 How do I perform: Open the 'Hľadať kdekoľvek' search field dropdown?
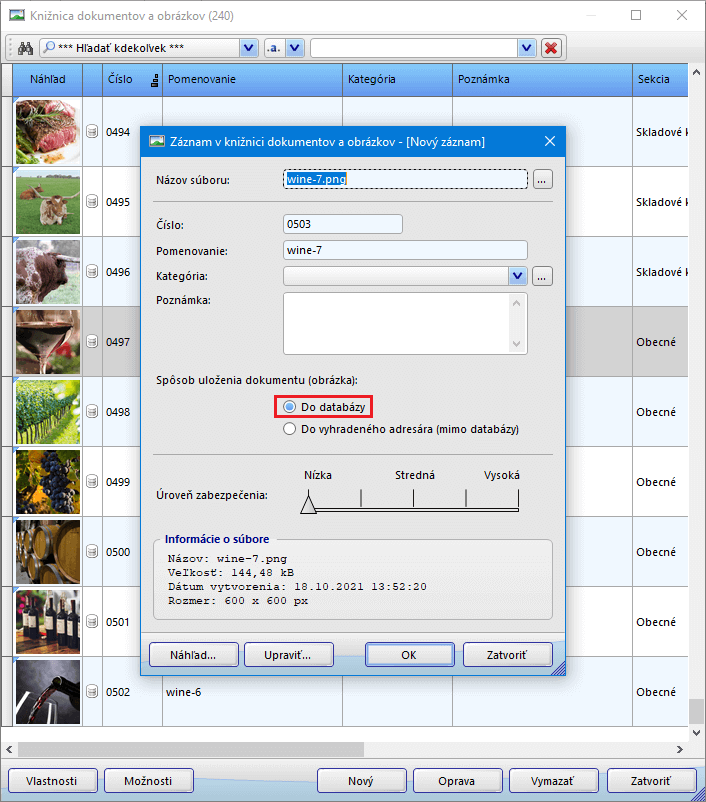tap(248, 48)
